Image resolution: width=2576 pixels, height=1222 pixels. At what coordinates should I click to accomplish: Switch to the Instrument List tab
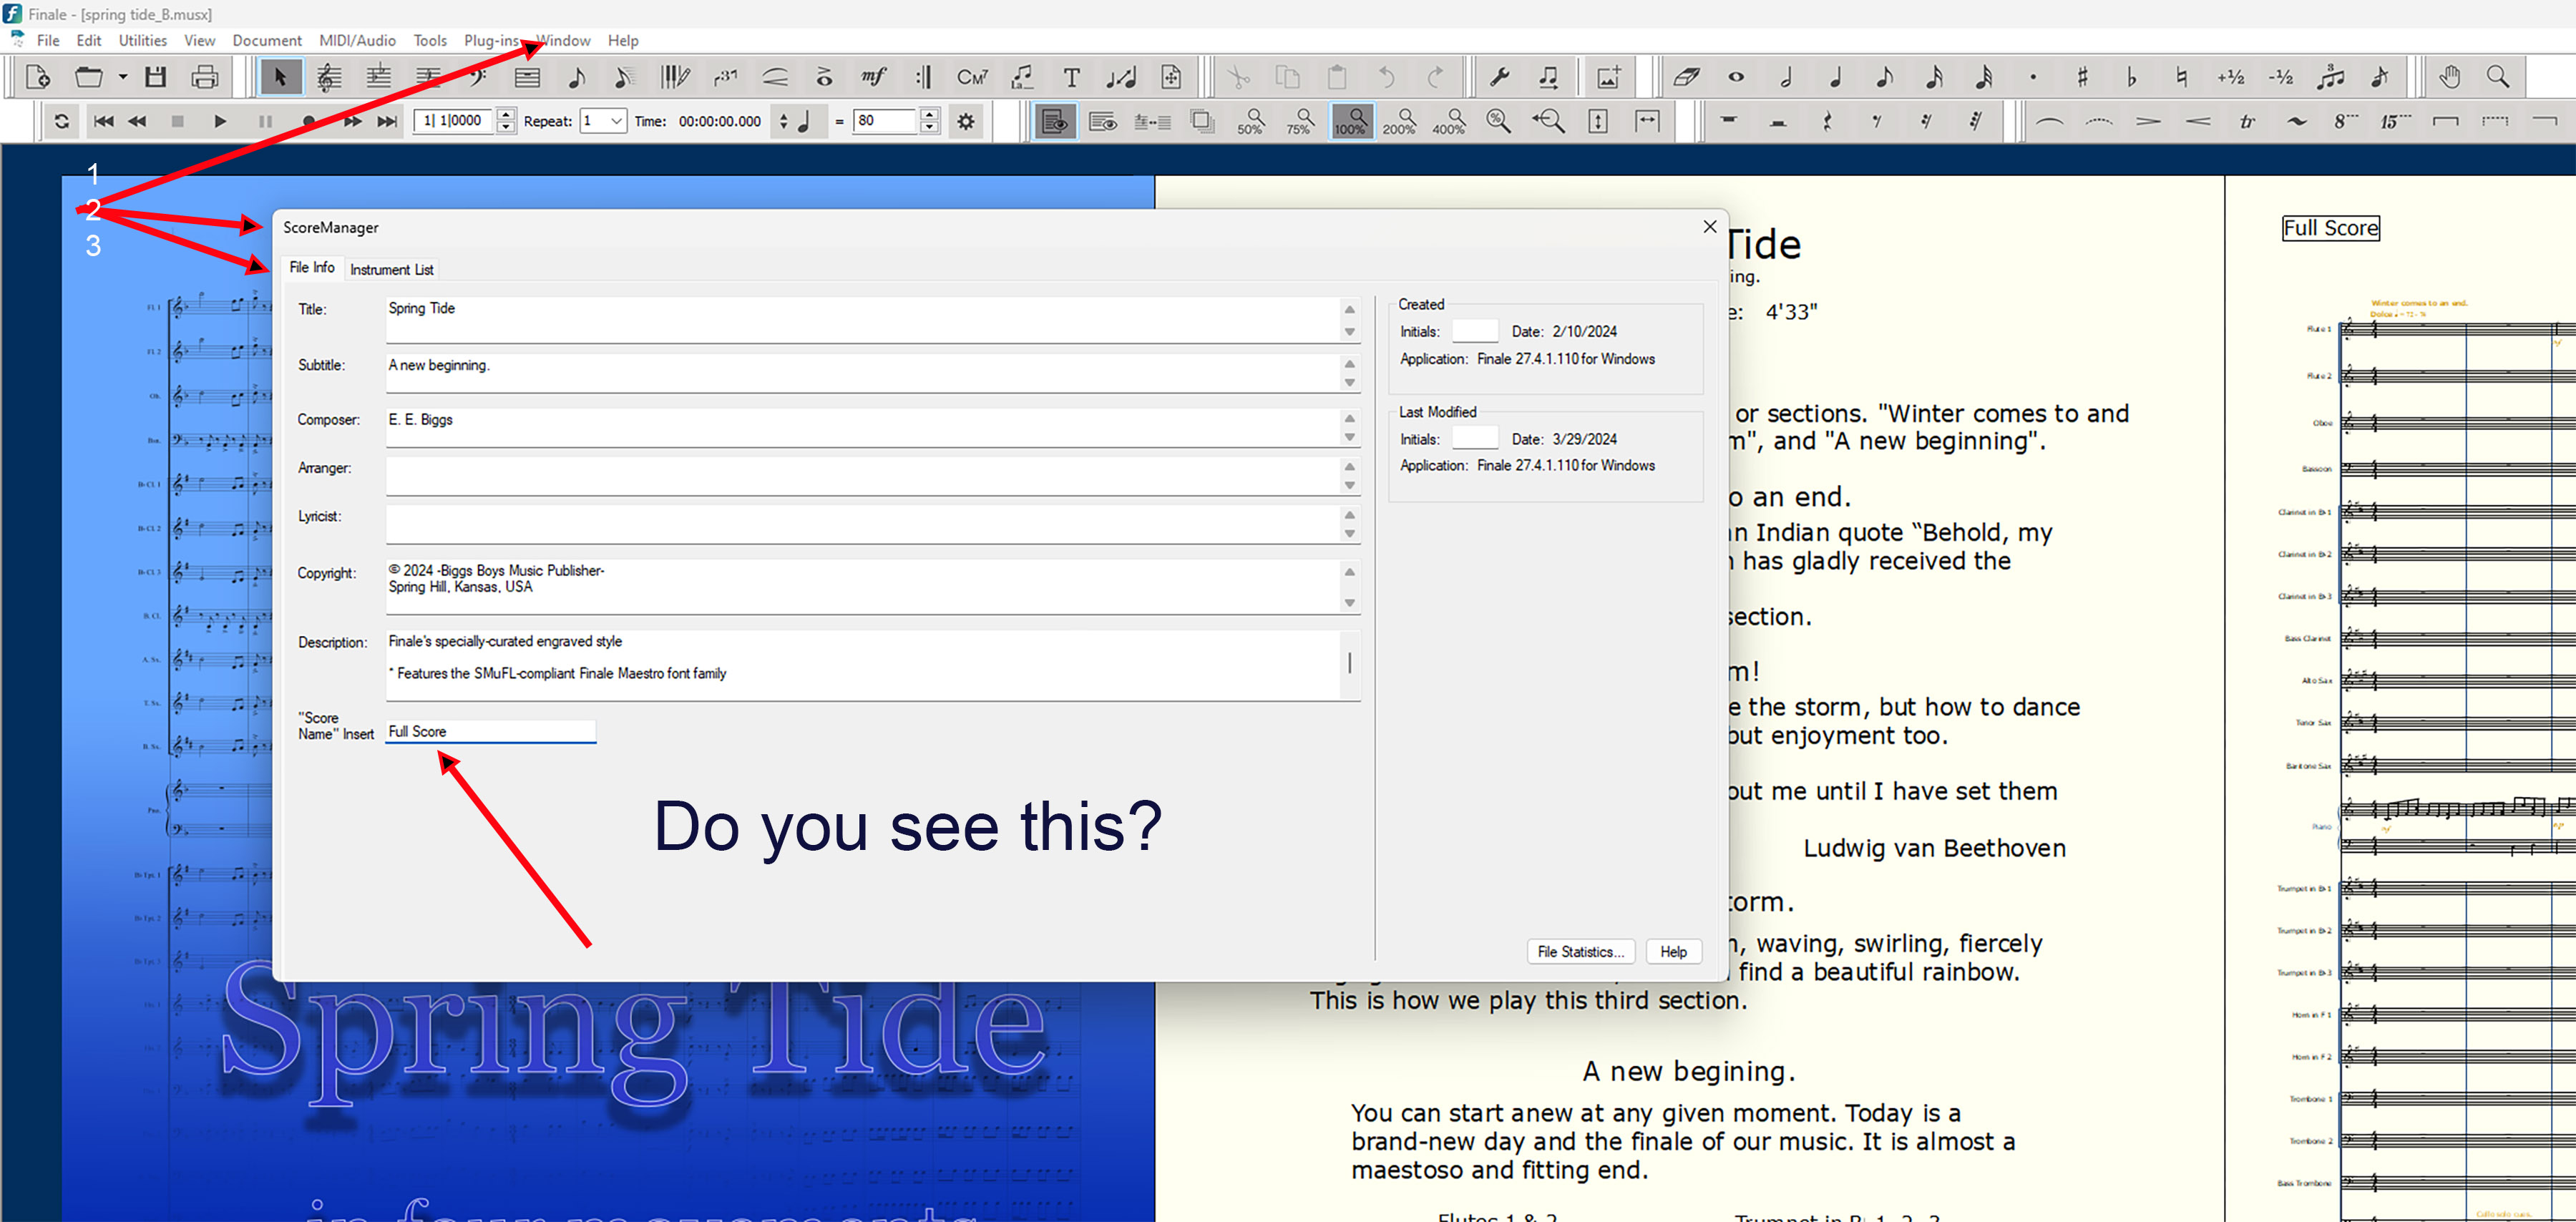(x=391, y=269)
